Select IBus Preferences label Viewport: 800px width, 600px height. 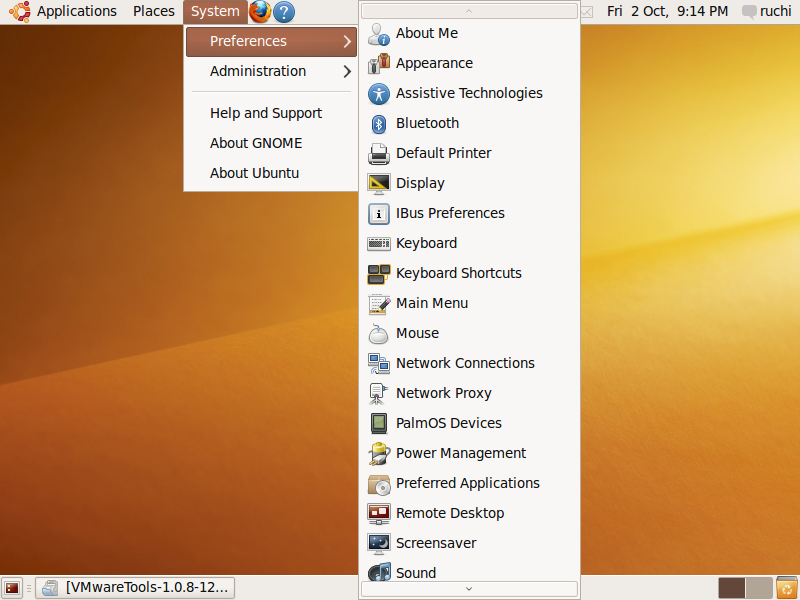tap(450, 213)
